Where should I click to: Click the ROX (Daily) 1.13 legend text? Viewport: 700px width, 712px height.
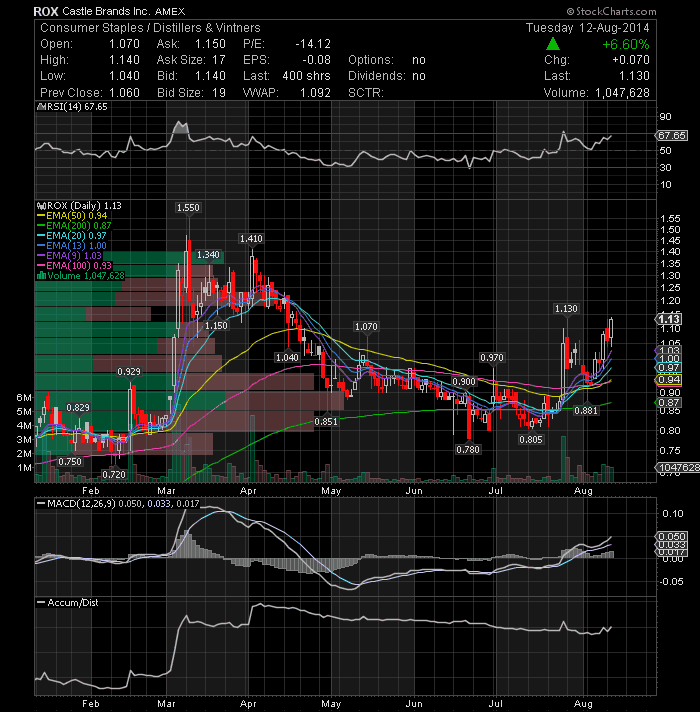coord(84,206)
